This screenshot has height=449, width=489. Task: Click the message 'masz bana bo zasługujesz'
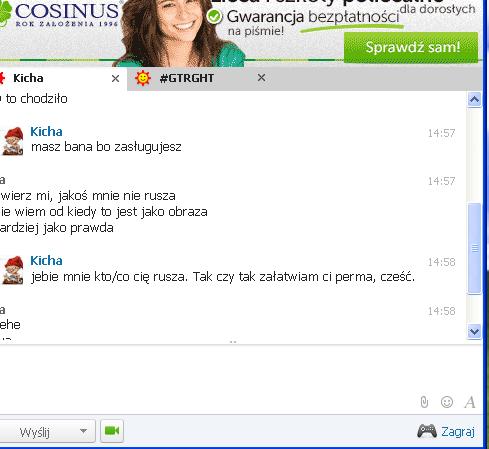tap(106, 147)
